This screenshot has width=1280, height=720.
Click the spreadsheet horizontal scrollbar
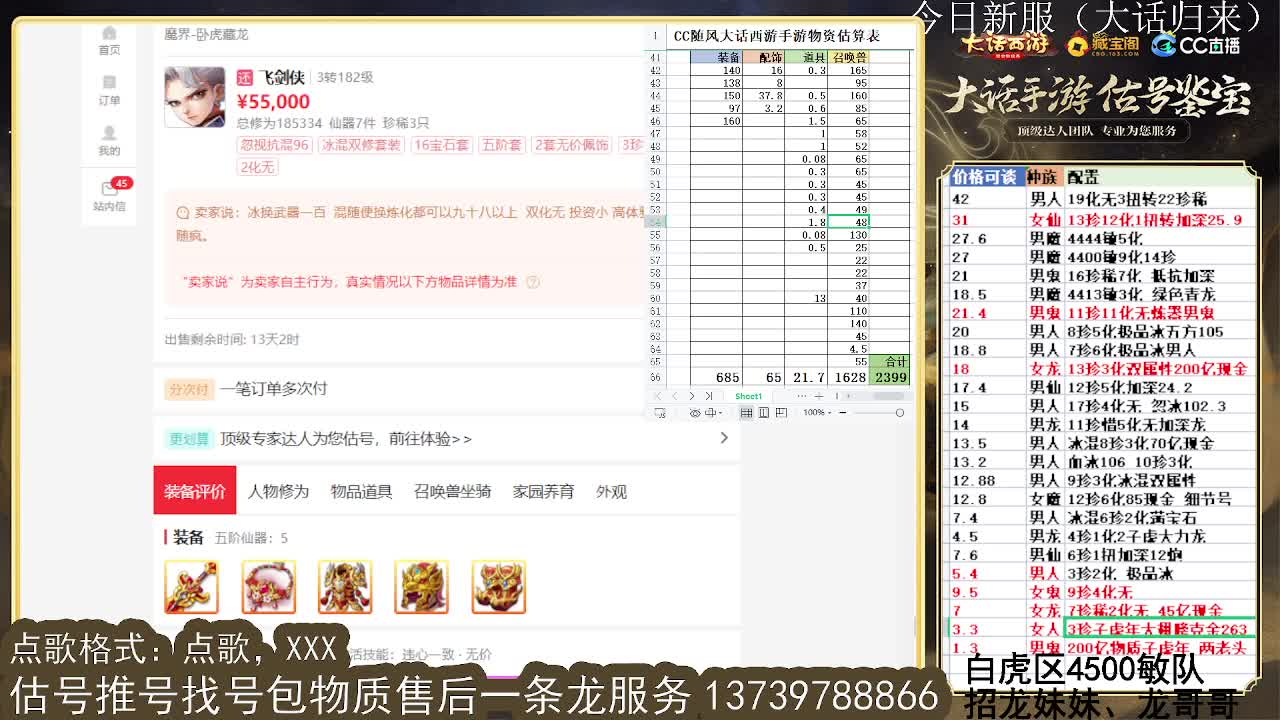[x=888, y=396]
